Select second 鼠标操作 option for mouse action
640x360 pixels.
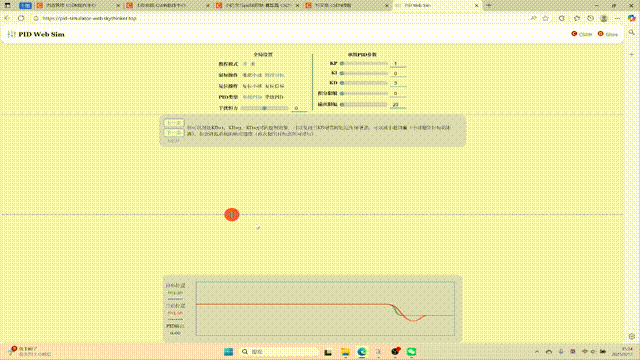(x=274, y=75)
